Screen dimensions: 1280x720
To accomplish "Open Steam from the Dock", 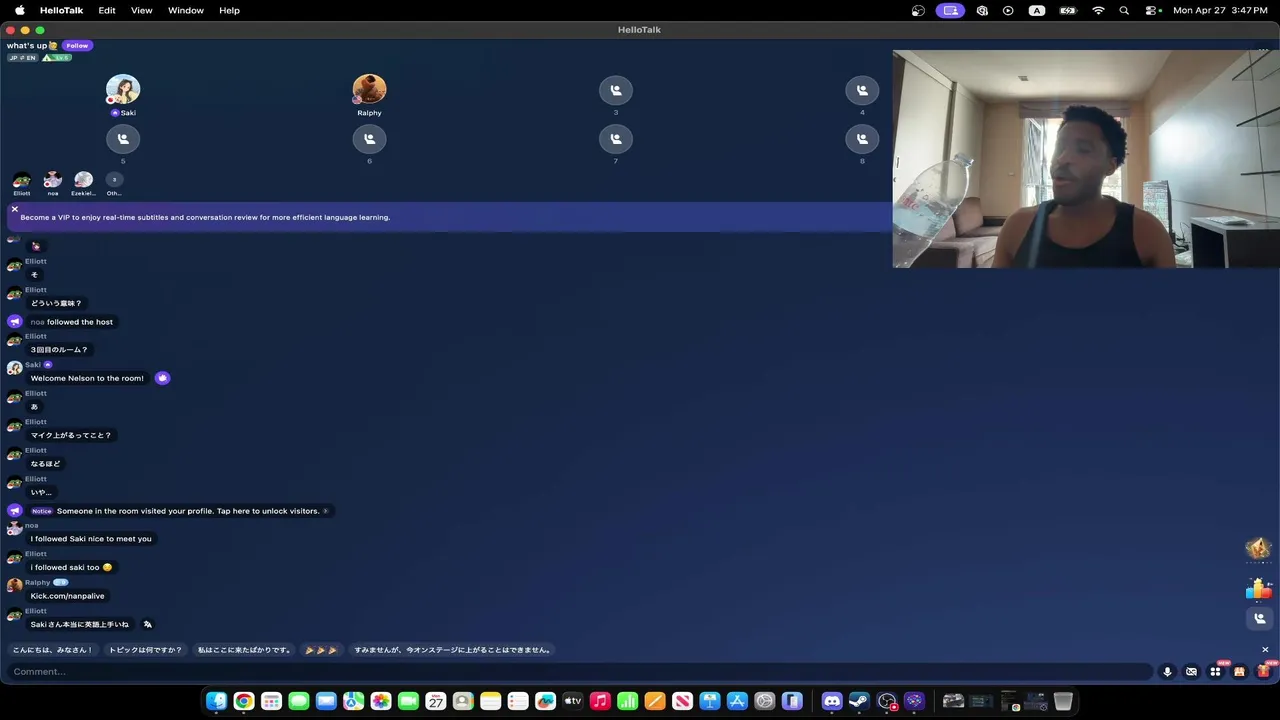I will pyautogui.click(x=859, y=701).
